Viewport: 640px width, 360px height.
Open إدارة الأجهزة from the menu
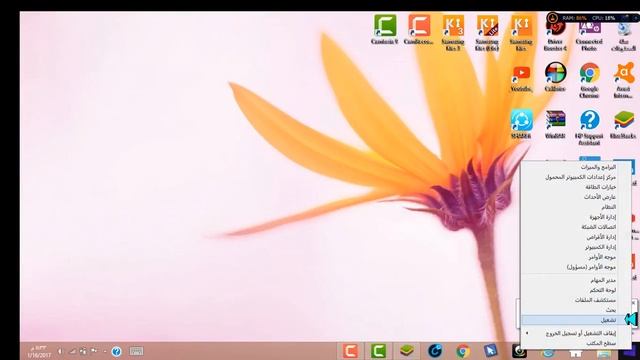point(576,217)
